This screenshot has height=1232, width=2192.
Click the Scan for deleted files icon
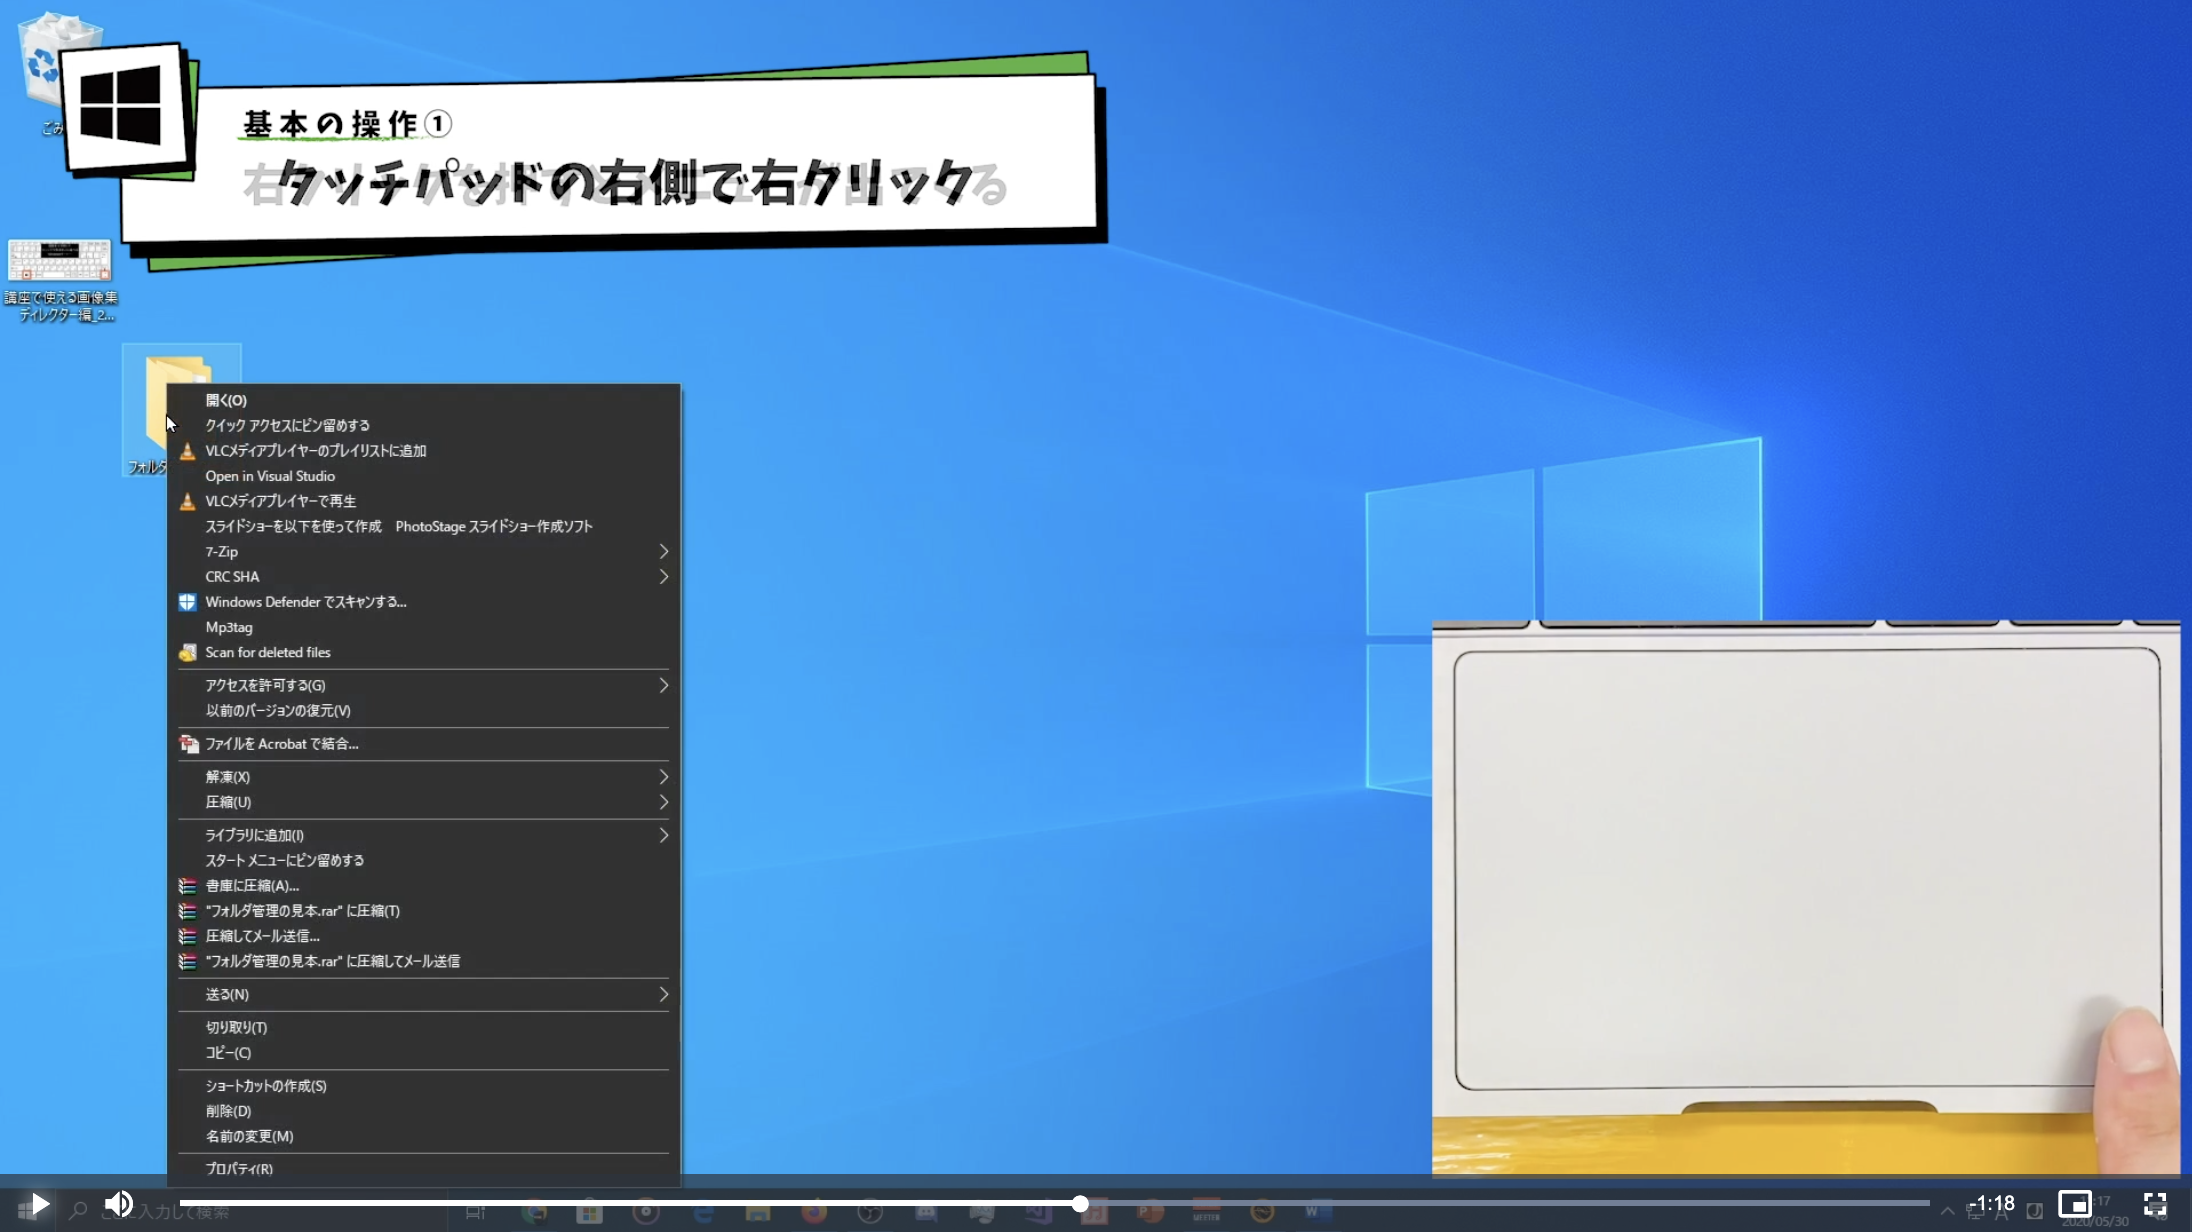coord(187,652)
